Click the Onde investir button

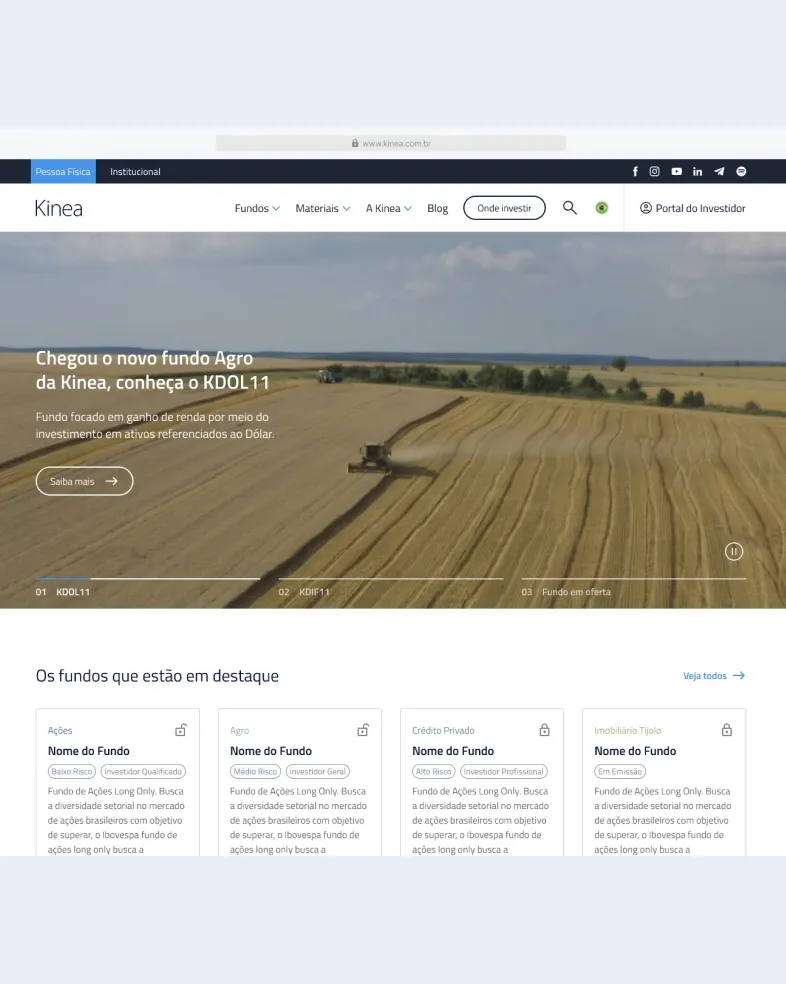pyautogui.click(x=504, y=208)
